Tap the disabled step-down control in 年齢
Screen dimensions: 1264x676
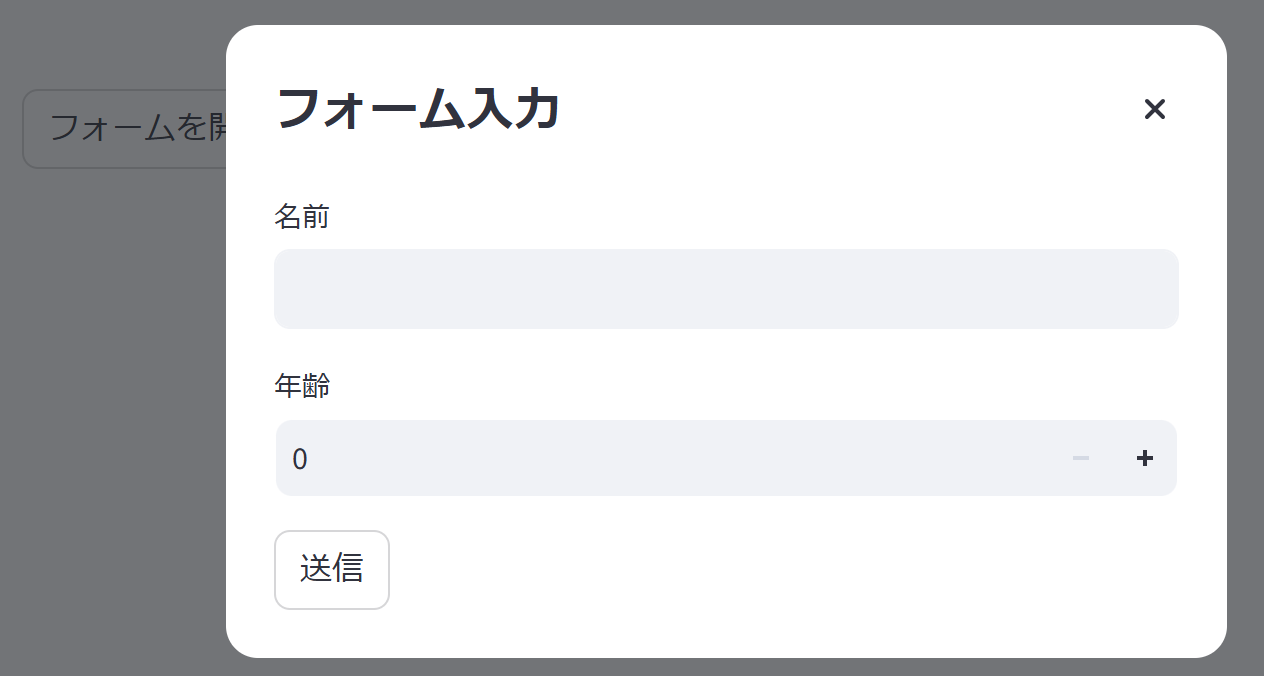pyautogui.click(x=1081, y=458)
